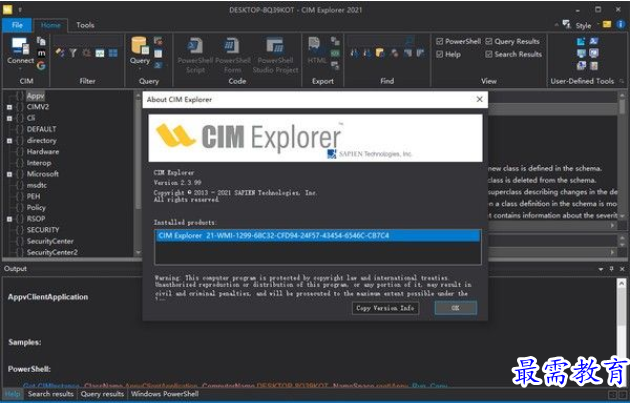Click the teal window icon in Filter group
The width and height of the screenshot is (636, 403).
100,53
